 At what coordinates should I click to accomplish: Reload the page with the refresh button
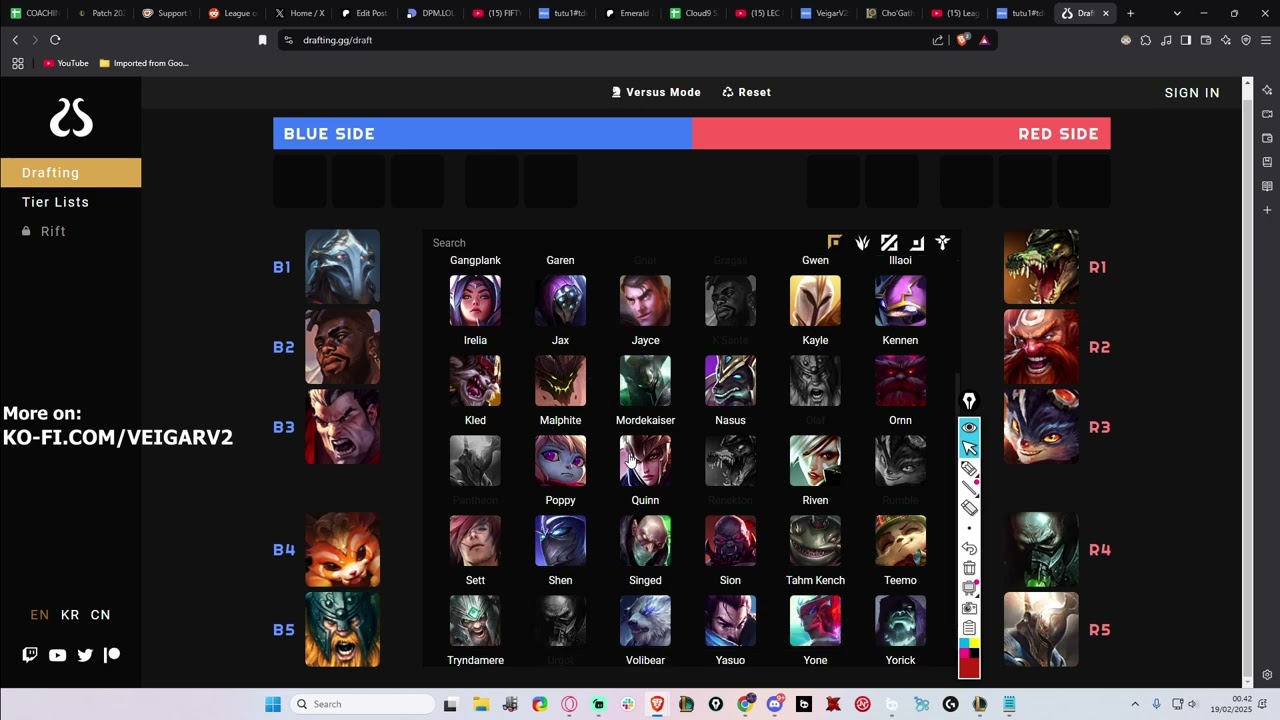click(x=55, y=40)
